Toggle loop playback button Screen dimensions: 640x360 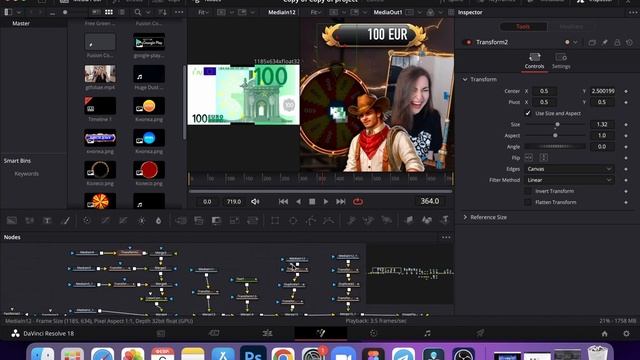358,201
